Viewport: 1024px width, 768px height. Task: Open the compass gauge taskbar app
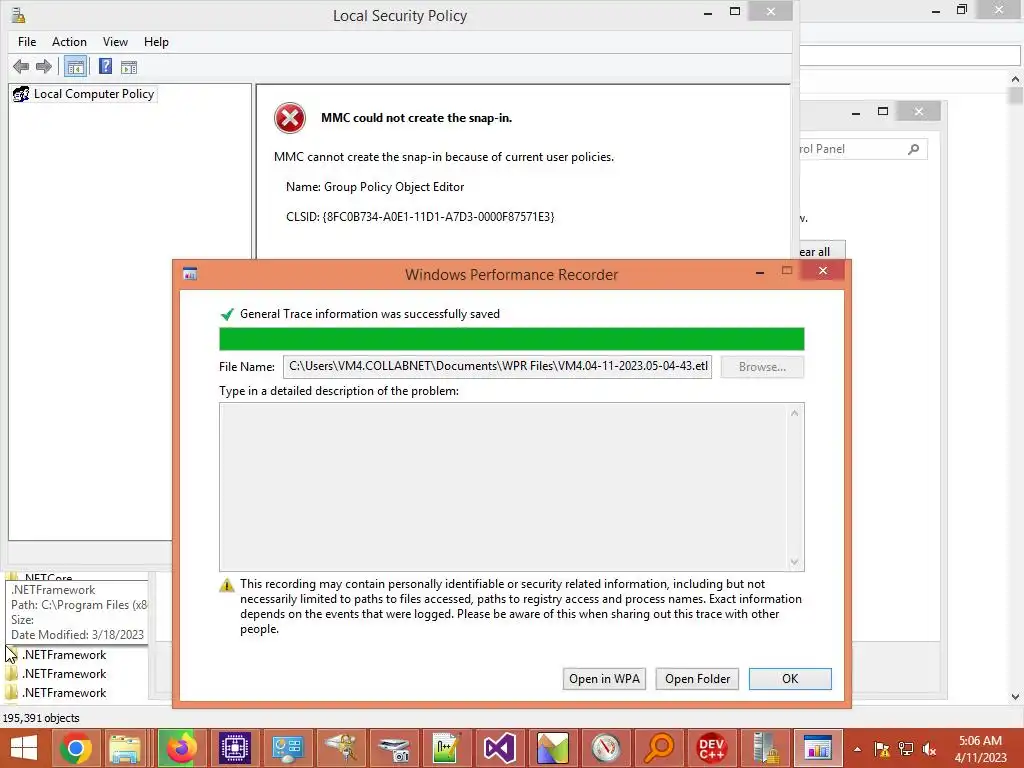tap(605, 748)
